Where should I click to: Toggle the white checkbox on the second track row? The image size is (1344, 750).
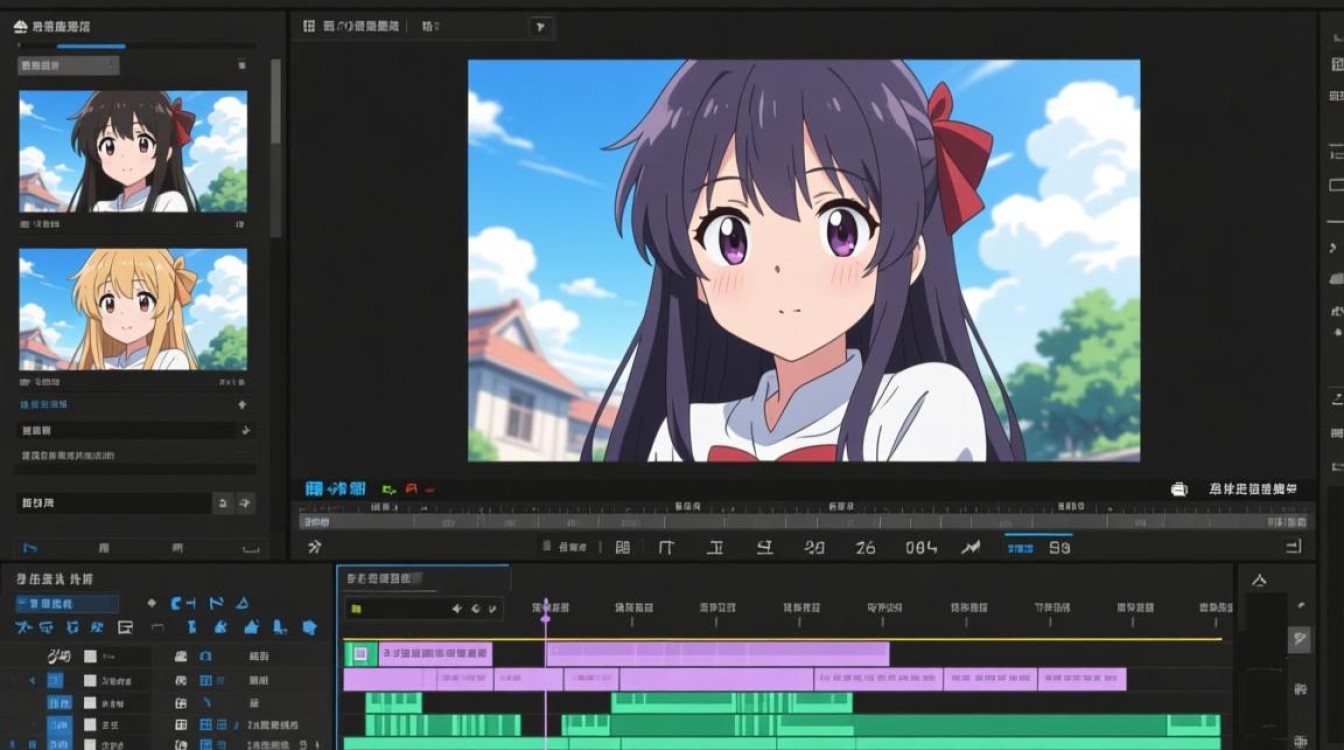[90, 680]
